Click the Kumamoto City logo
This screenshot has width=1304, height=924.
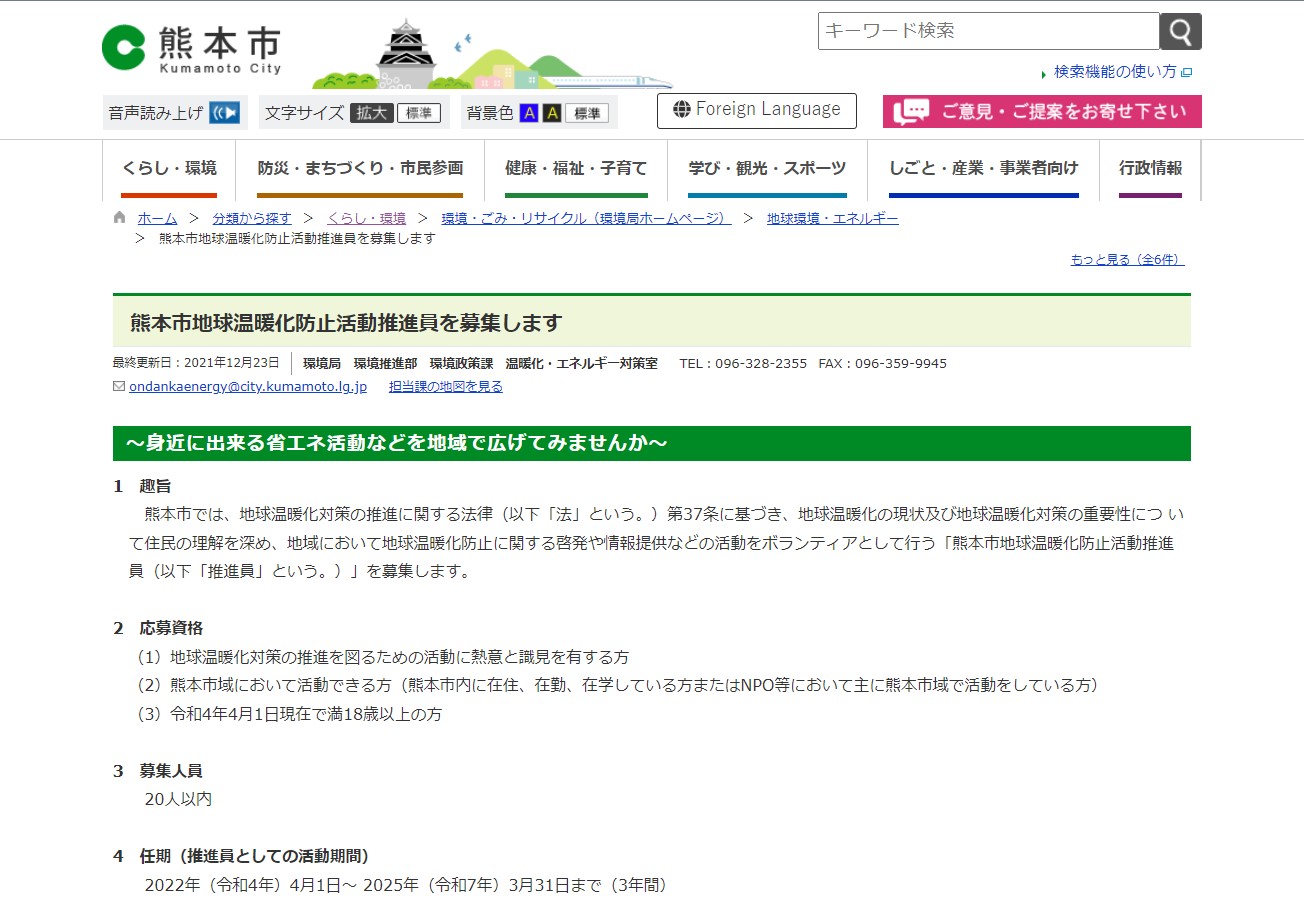pyautogui.click(x=192, y=48)
